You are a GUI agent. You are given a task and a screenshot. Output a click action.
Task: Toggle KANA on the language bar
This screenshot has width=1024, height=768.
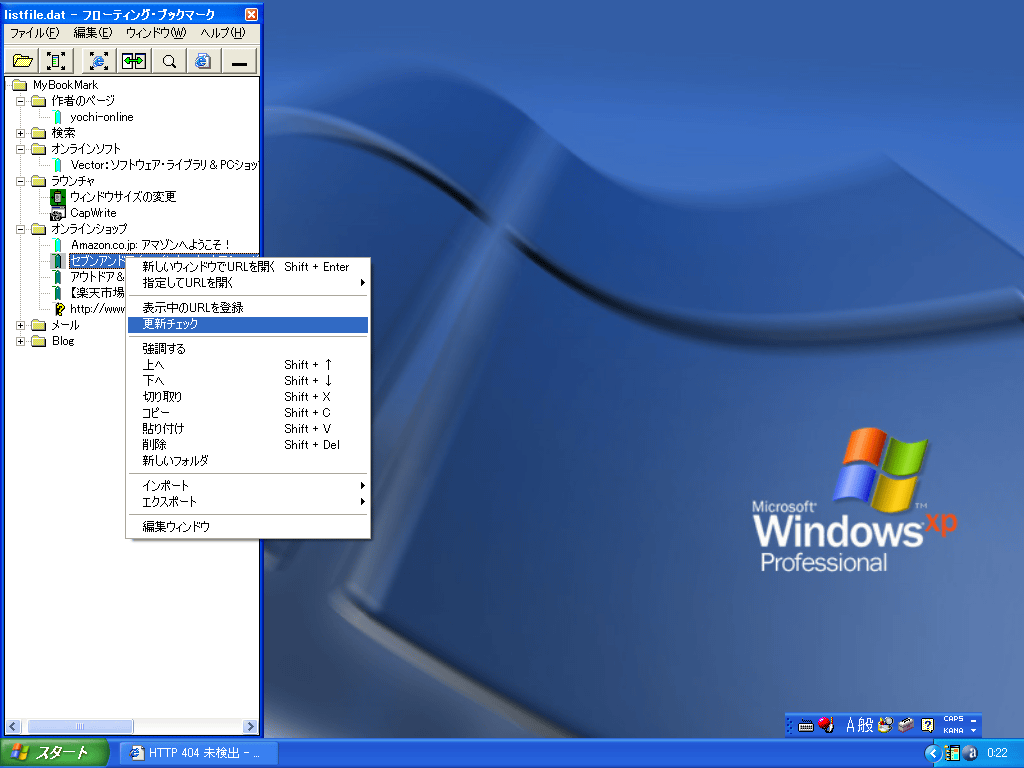pyautogui.click(x=953, y=730)
